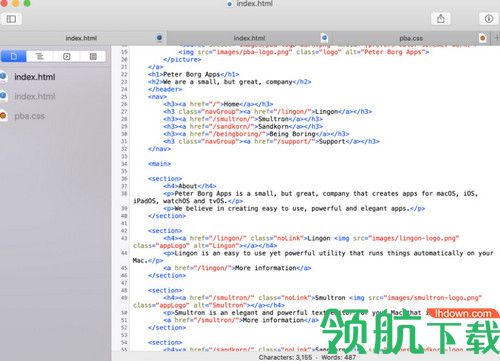
Task: Click the orange icon on pba.css tab
Action: coord(482,38)
